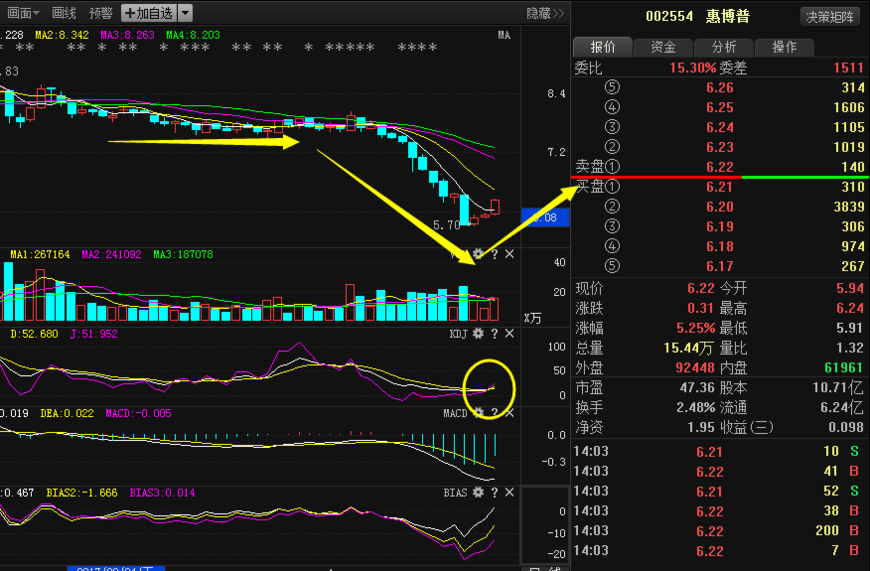
Task: Expand the 加自选 dropdown arrow
Action: [x=185, y=13]
